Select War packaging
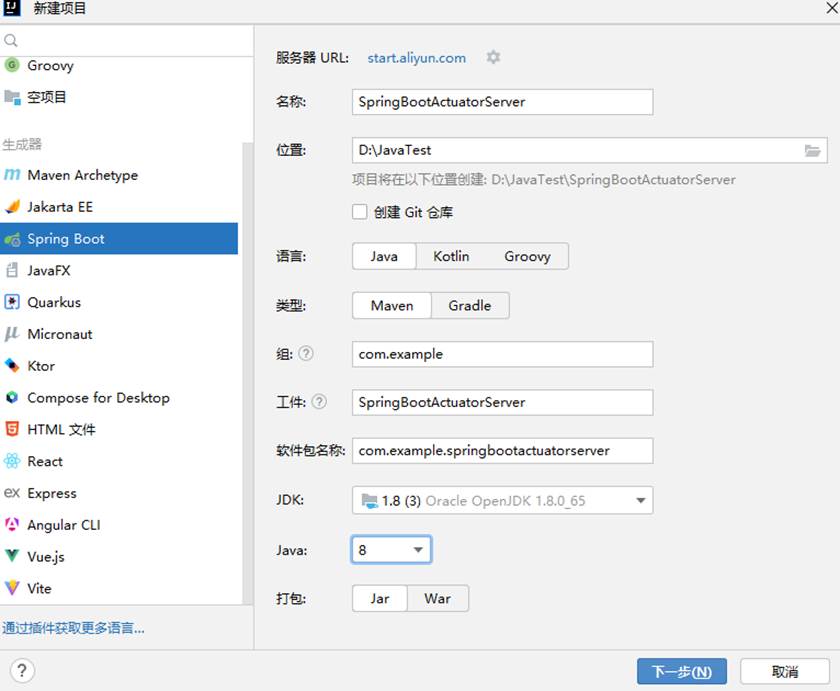This screenshot has width=840, height=691. (x=438, y=598)
